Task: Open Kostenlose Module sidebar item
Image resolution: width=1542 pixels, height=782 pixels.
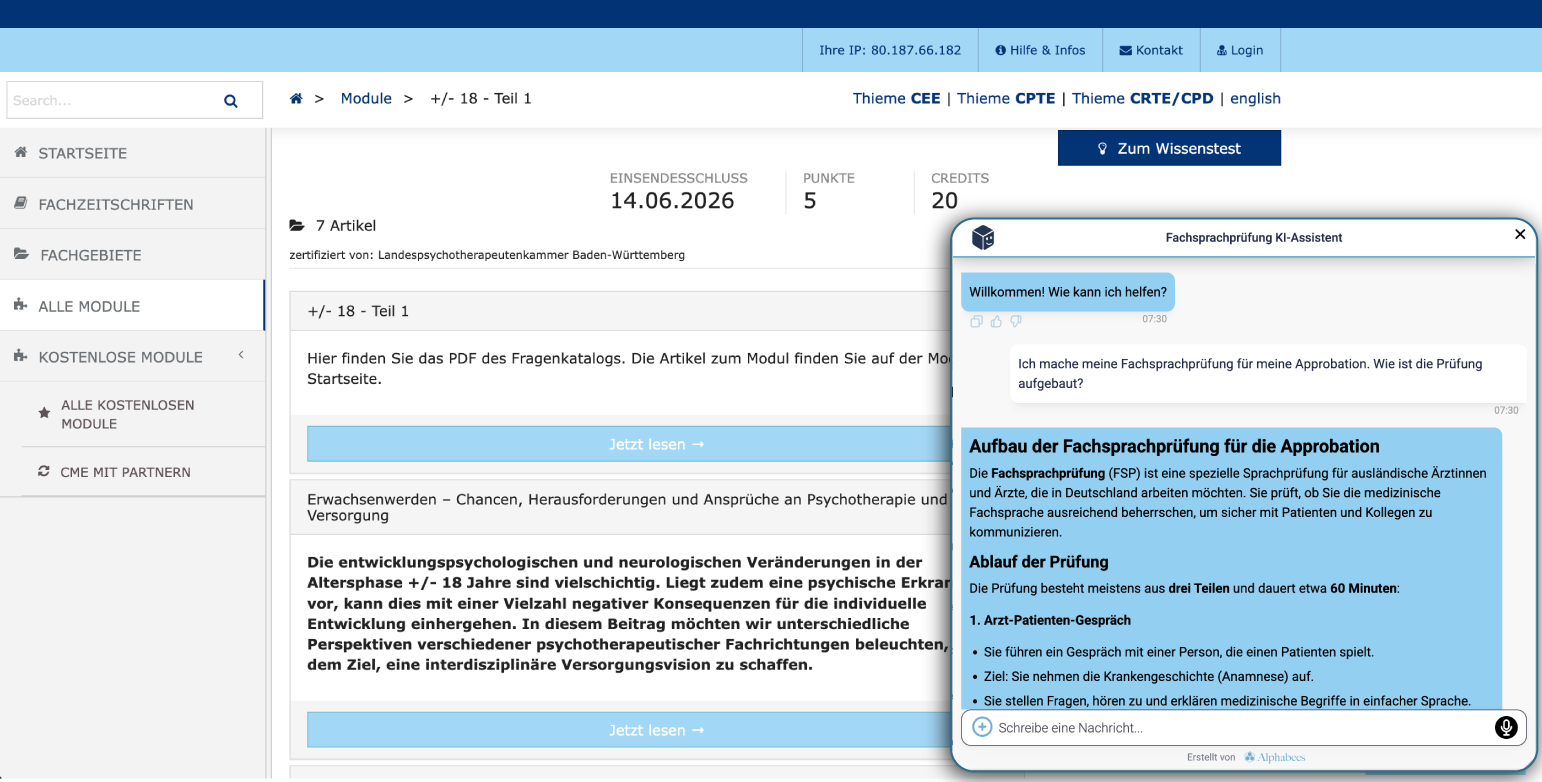Action: (132, 357)
